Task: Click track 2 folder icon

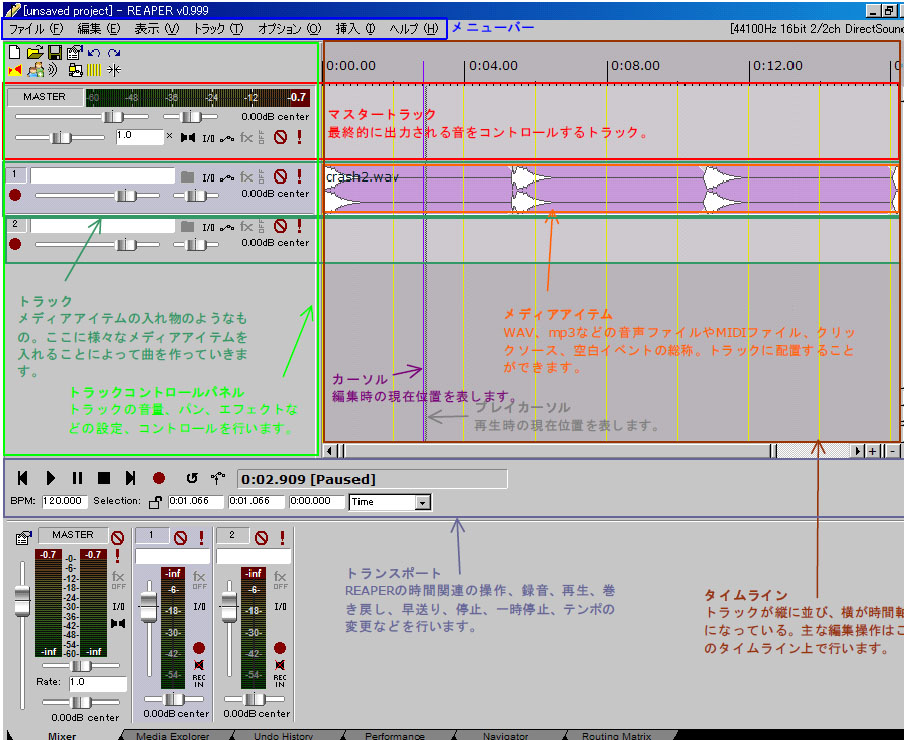Action: pyautogui.click(x=187, y=226)
